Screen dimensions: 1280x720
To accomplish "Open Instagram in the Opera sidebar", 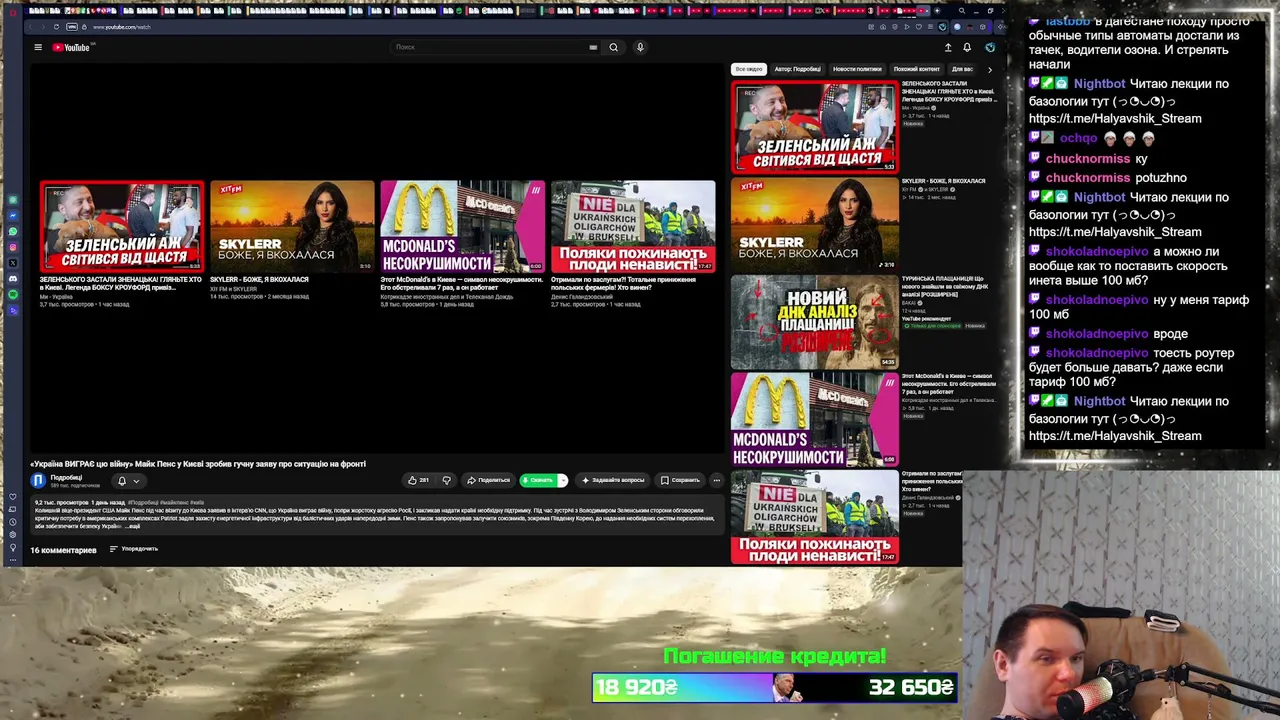I will [x=13, y=247].
